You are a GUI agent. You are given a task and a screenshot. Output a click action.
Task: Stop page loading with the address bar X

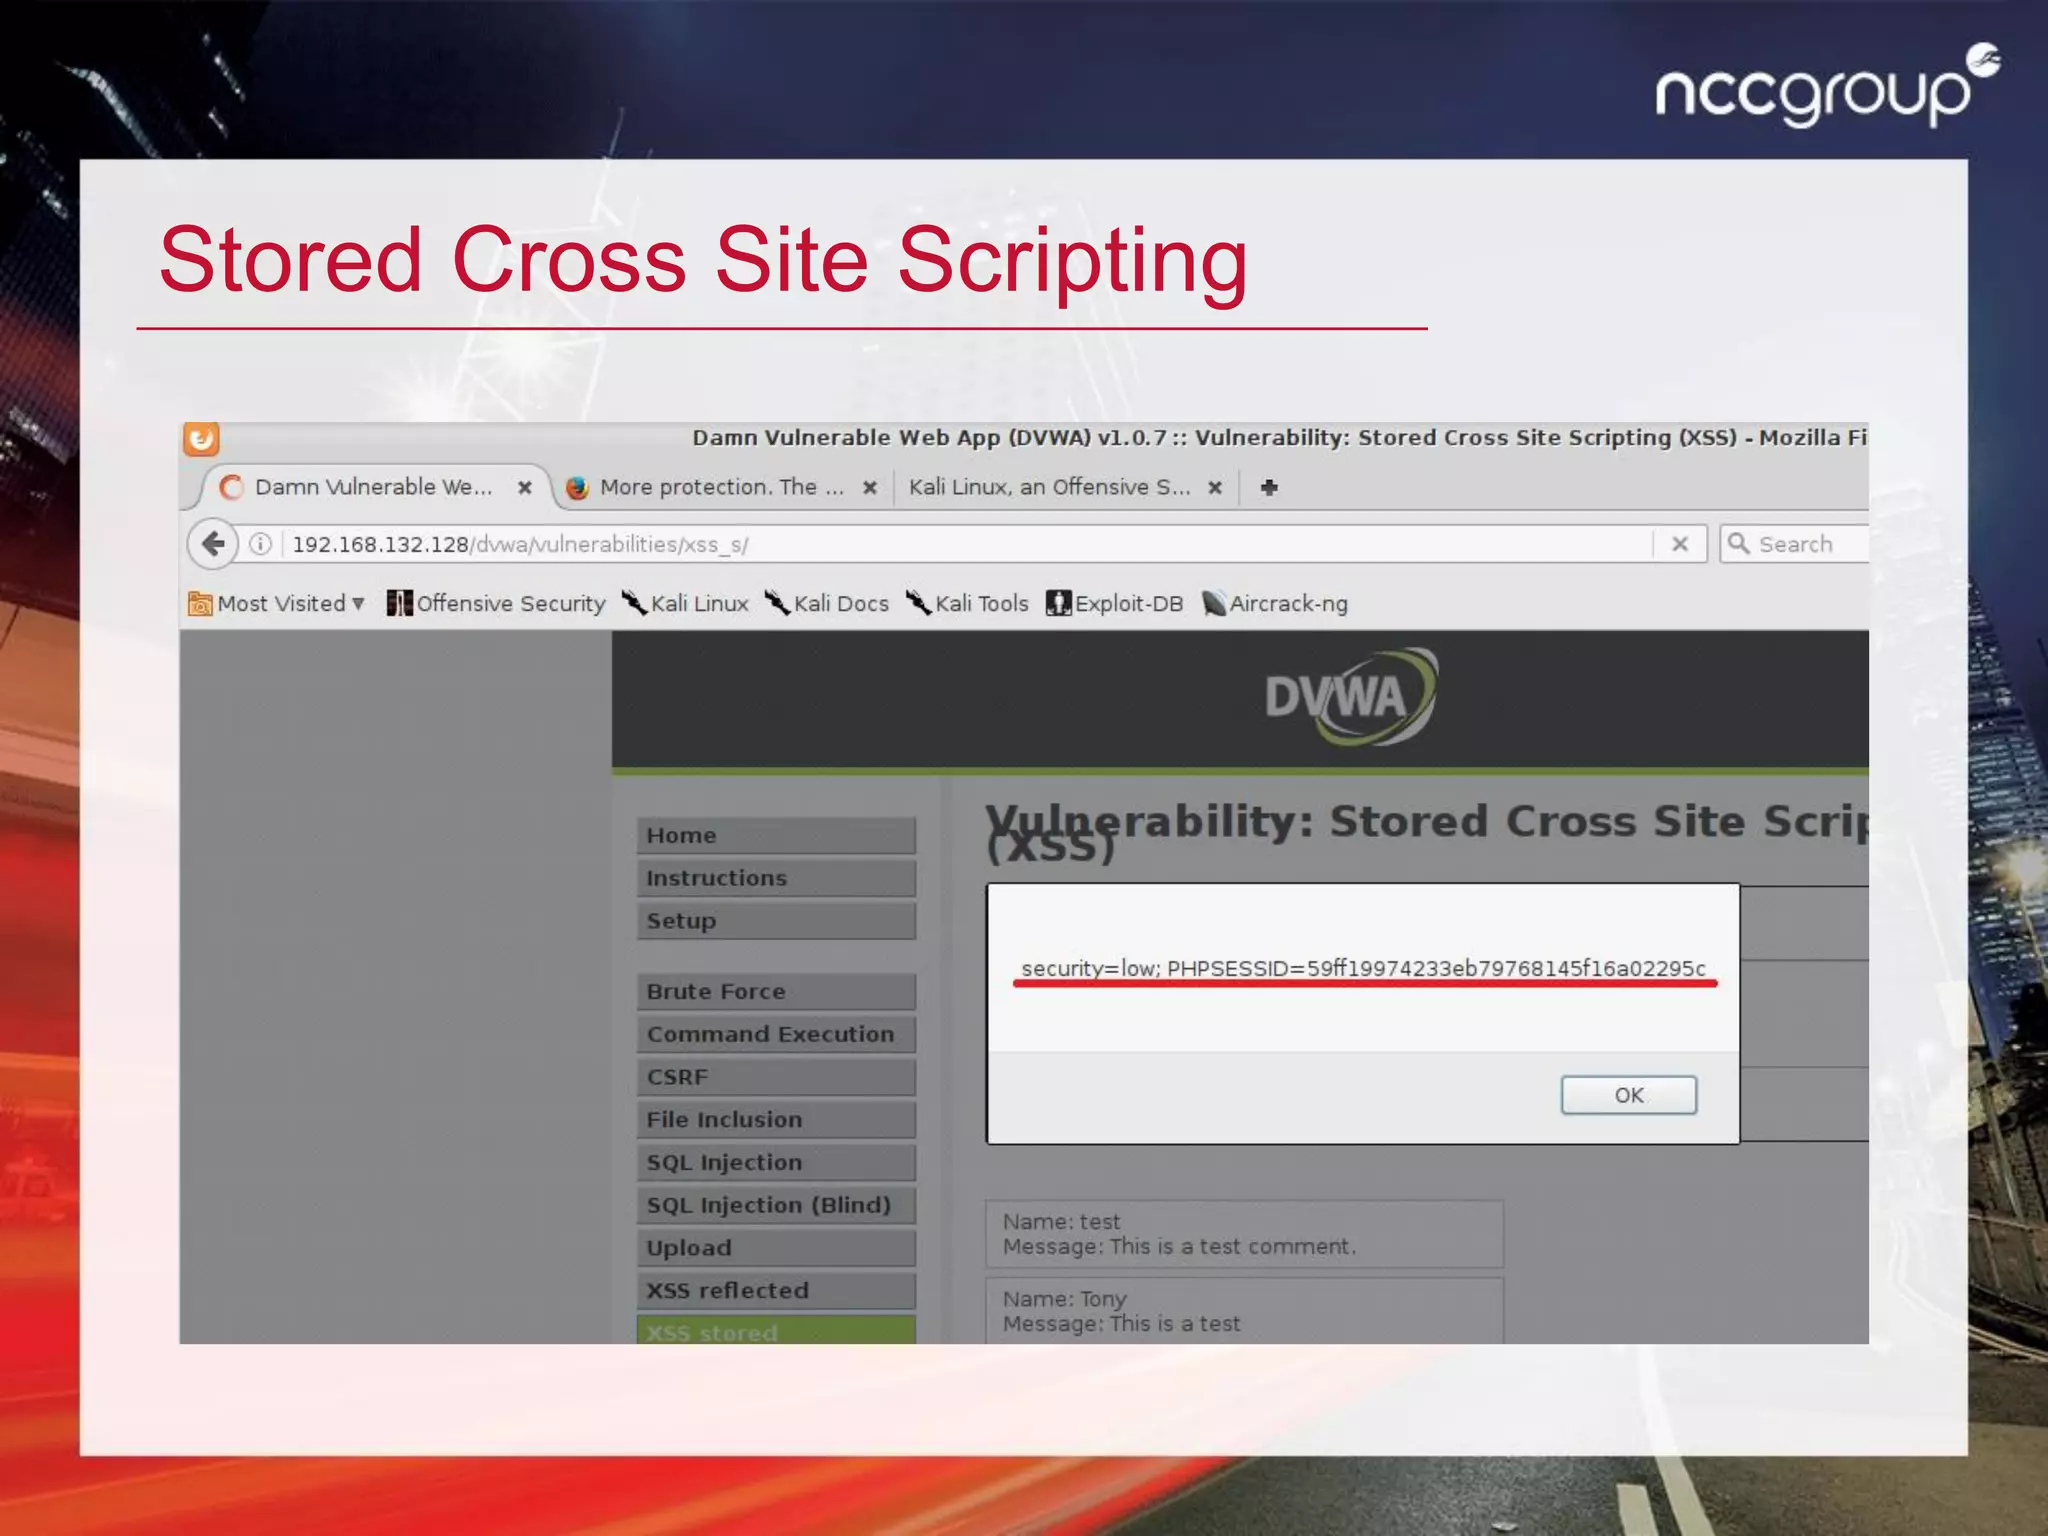1680,544
